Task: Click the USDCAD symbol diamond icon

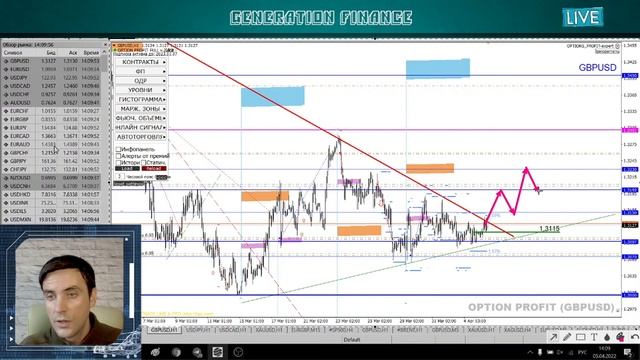Action: tap(6, 86)
